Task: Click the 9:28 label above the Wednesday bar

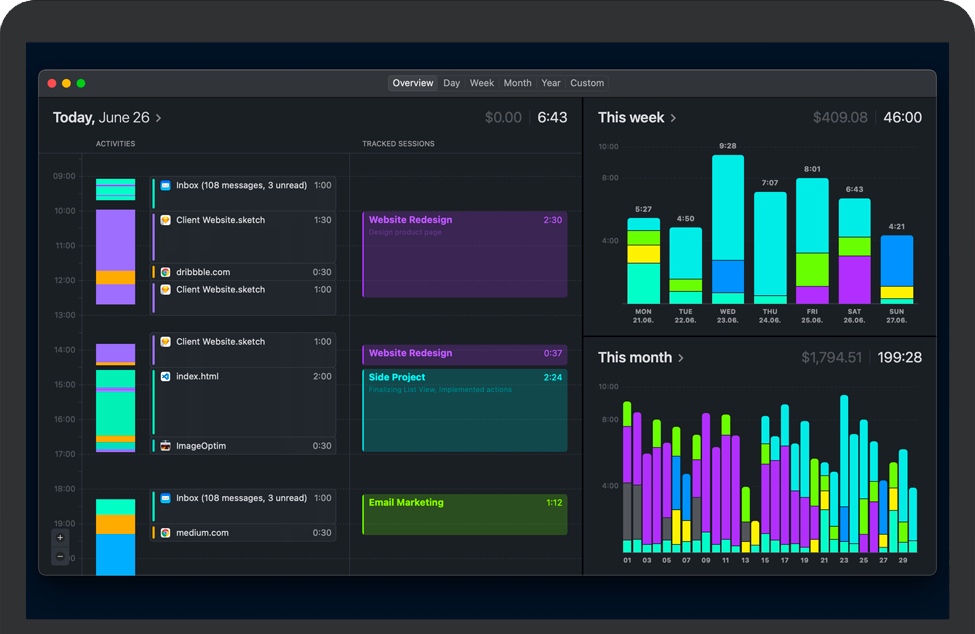Action: (x=728, y=146)
